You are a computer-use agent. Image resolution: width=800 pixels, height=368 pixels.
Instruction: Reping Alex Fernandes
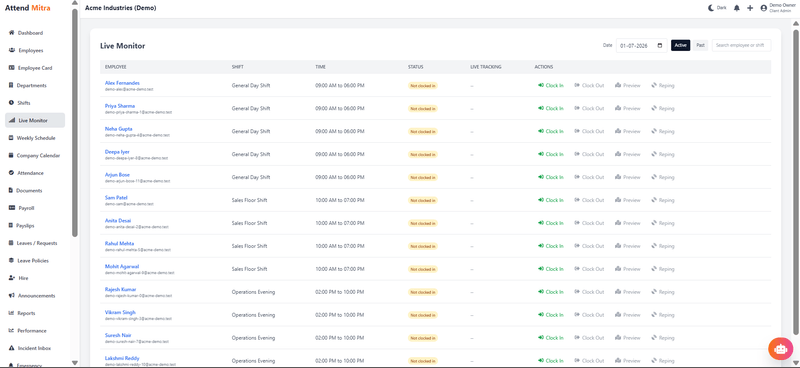(663, 85)
